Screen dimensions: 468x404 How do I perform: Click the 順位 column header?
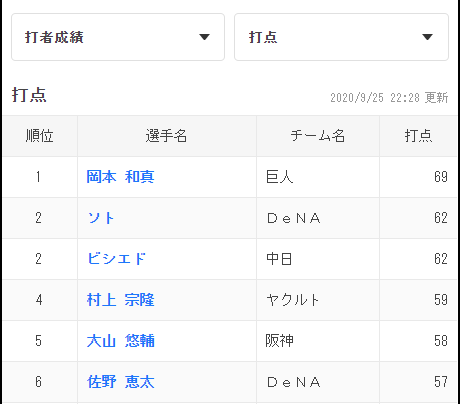point(40,136)
